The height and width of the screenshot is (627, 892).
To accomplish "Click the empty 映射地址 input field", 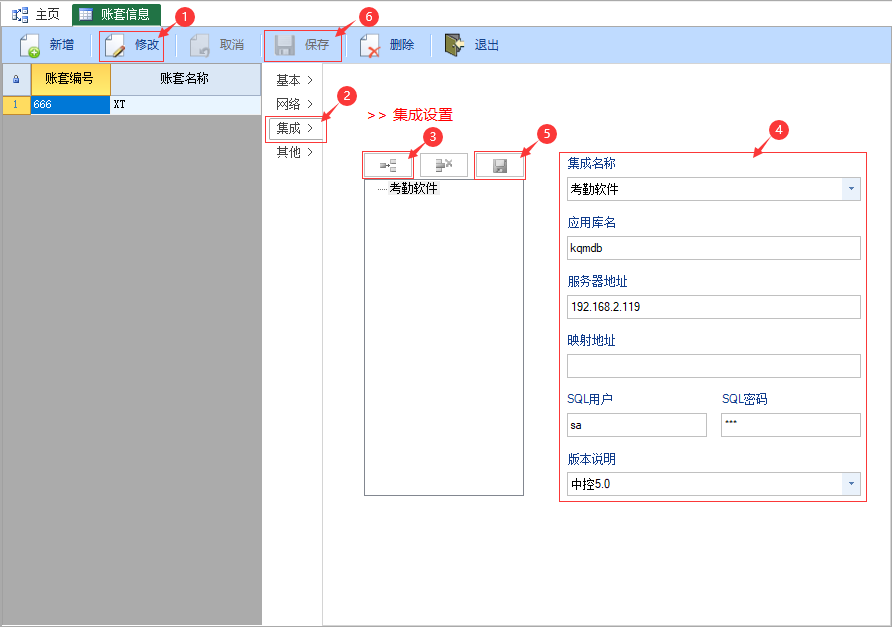I will coord(713,366).
